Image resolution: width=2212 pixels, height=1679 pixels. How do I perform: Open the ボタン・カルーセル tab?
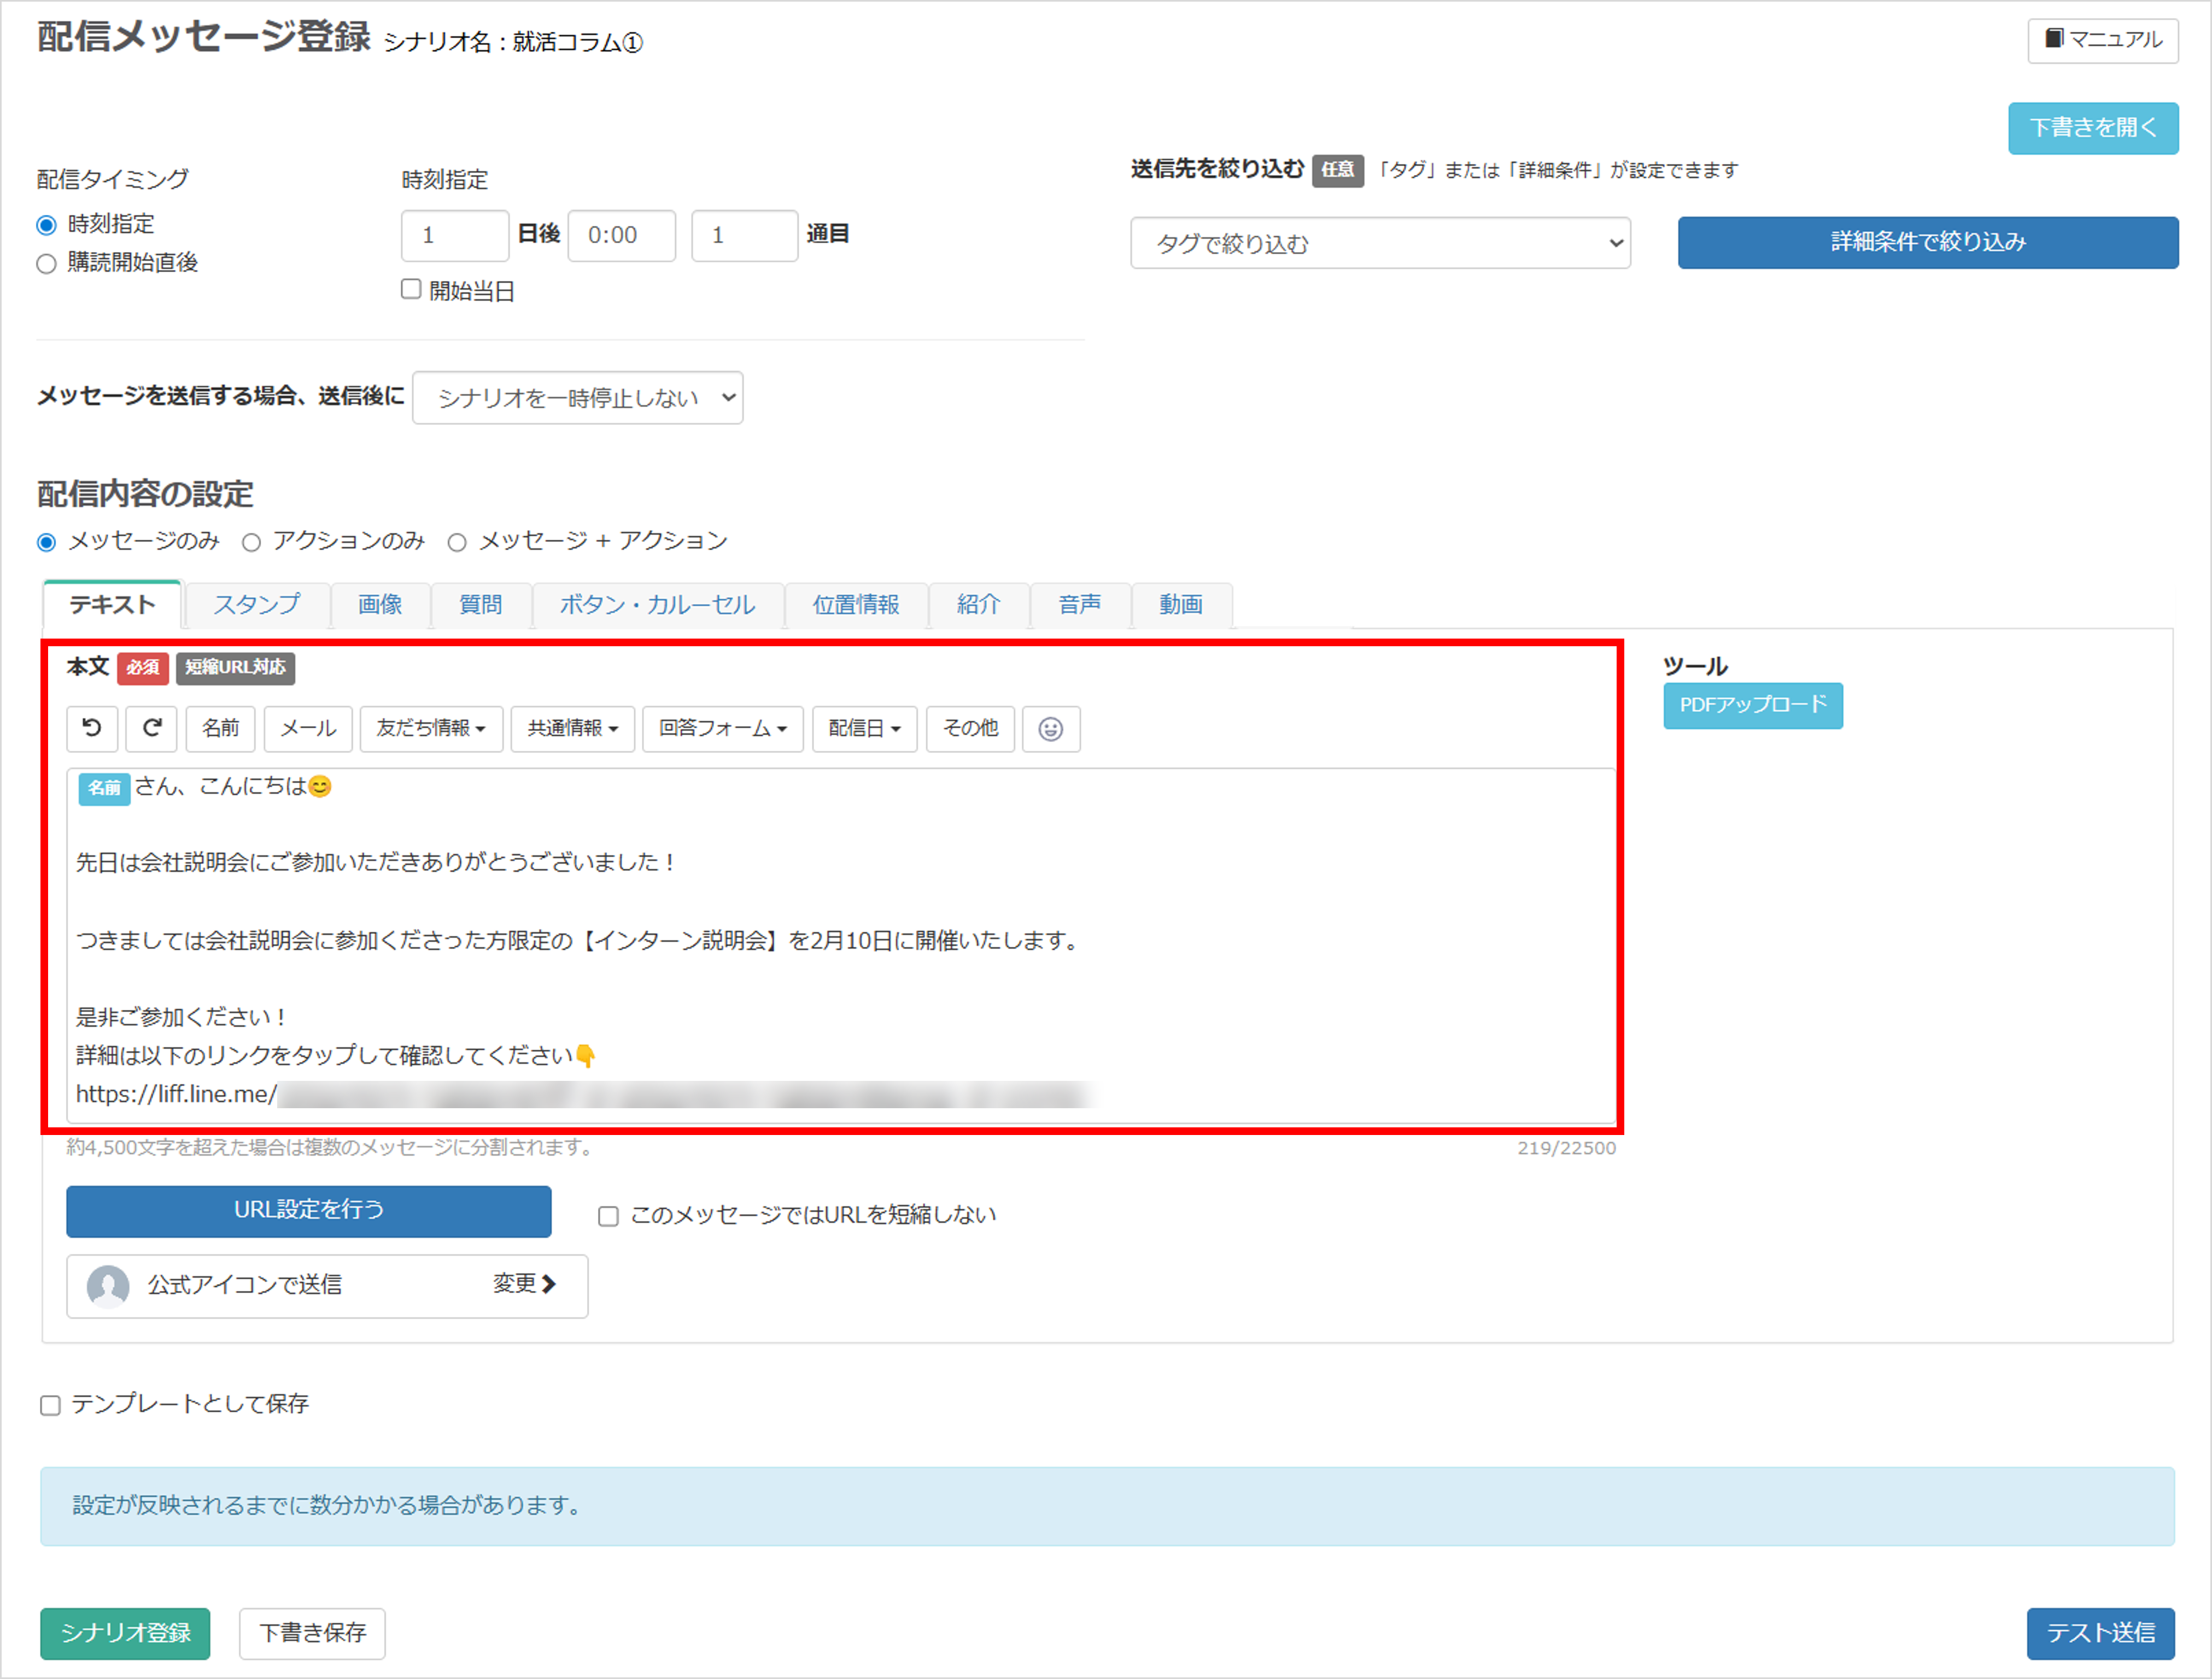(x=657, y=605)
